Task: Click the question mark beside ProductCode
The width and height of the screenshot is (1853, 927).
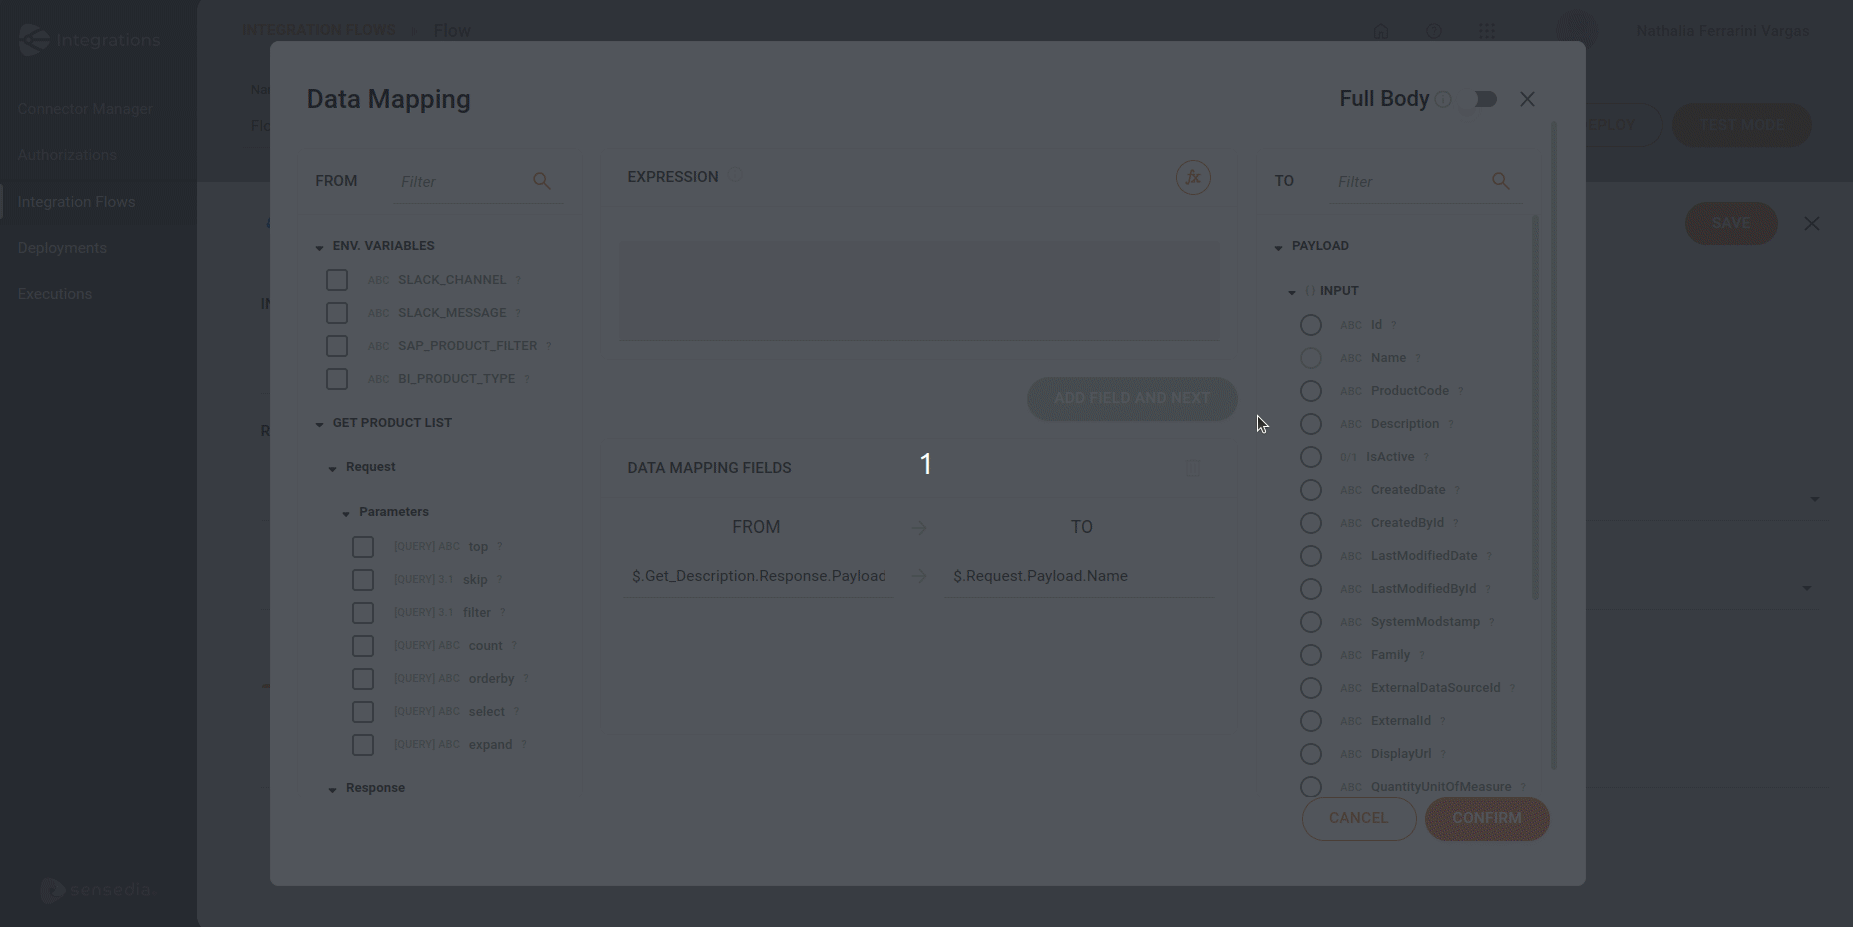Action: (1460, 391)
